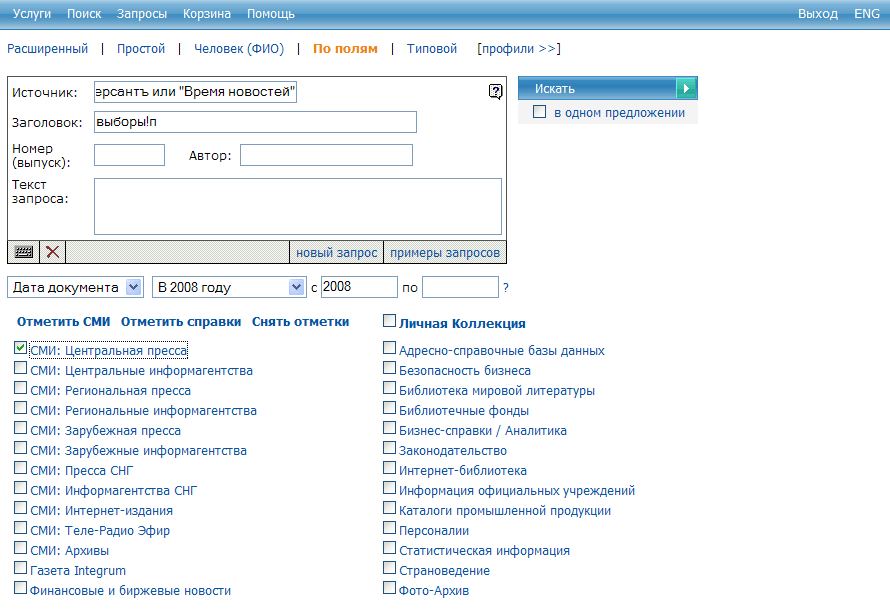Click the red X clear icon
The width and height of the screenshot is (890, 614).
click(53, 252)
